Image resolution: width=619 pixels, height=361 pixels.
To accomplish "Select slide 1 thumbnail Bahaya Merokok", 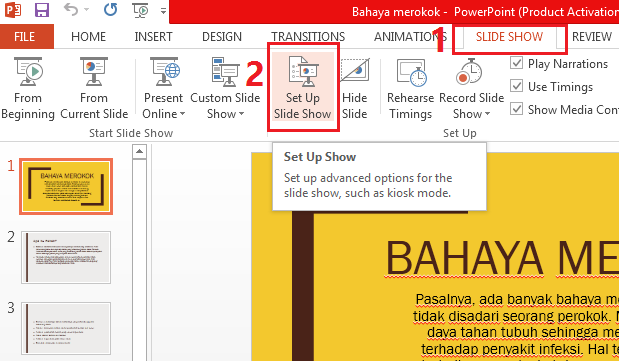I will [x=66, y=186].
